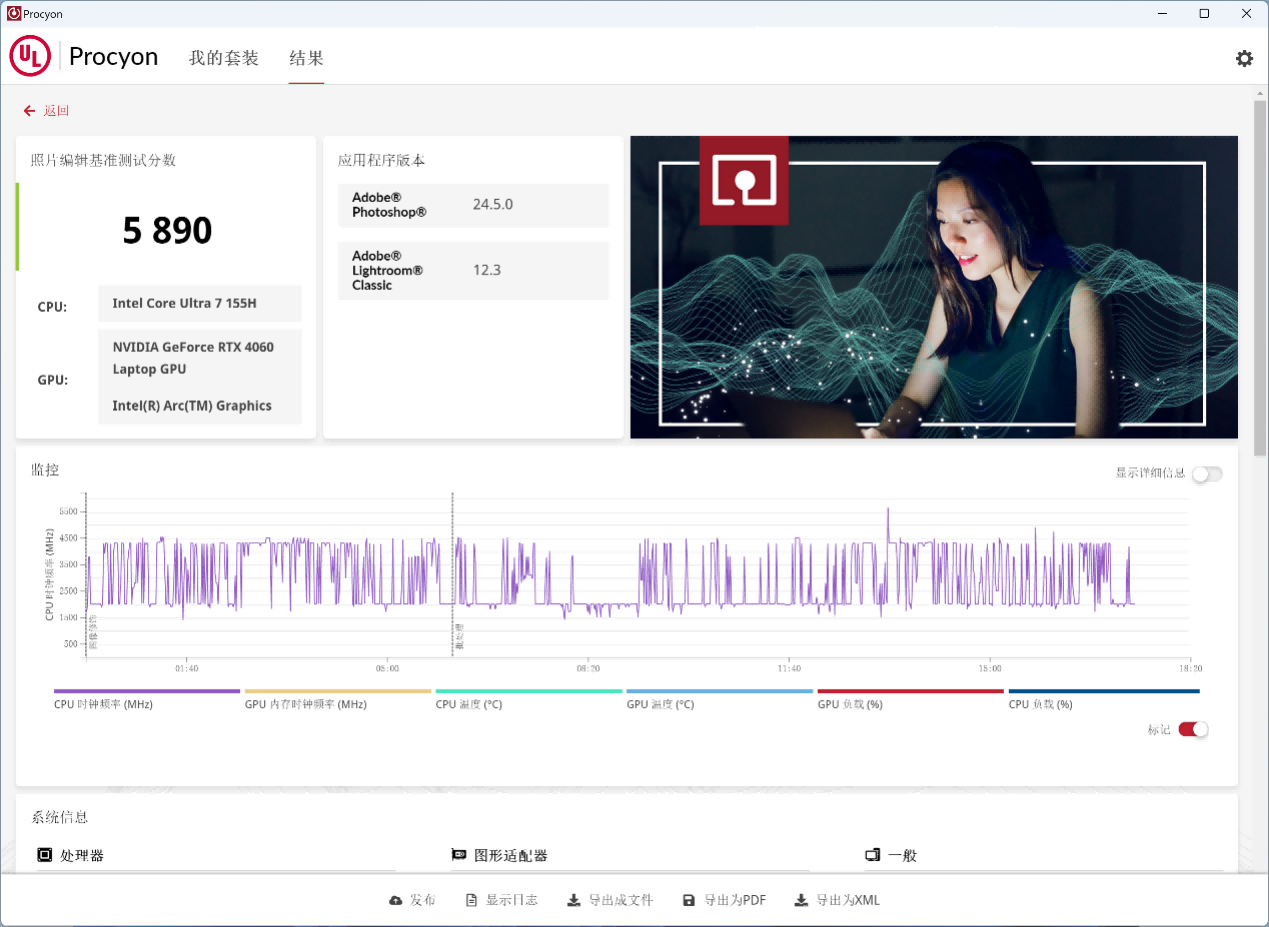Click the save icon next to 导出为PDF
Viewport: 1269px width, 927px height.
coord(688,899)
